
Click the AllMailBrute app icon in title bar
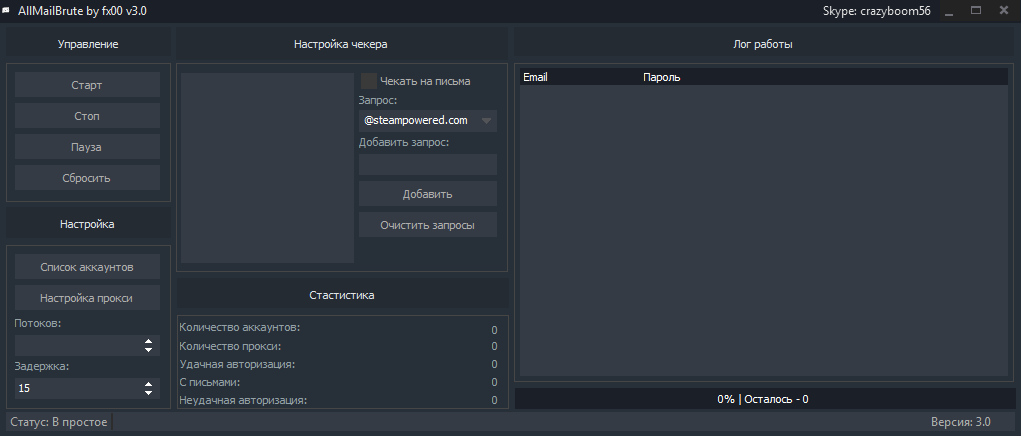pos(7,9)
